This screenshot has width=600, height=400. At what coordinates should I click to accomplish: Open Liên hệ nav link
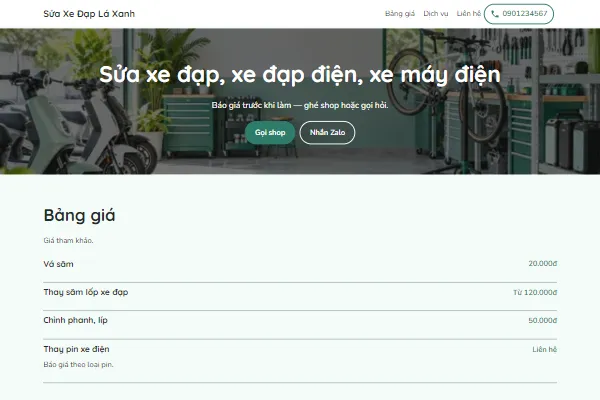468,13
